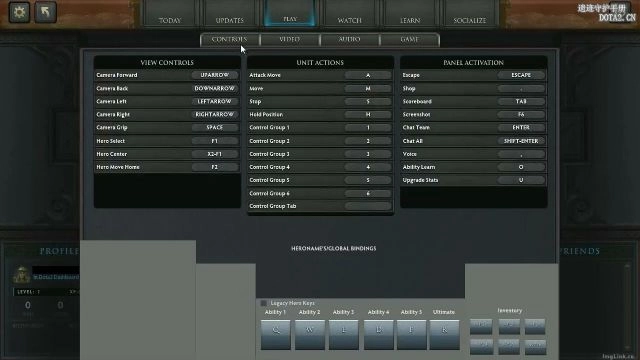Change Hero Move Home F2 binding
The height and width of the screenshot is (360, 640).
point(215,167)
